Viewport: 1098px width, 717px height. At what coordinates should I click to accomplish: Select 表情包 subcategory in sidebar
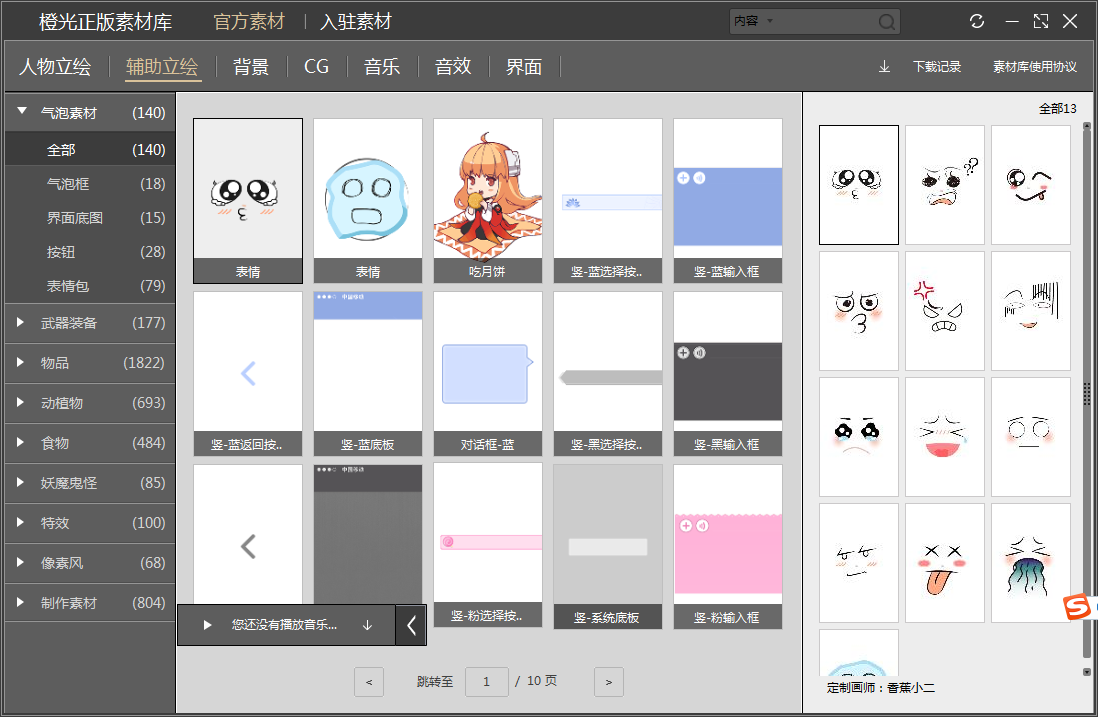68,286
